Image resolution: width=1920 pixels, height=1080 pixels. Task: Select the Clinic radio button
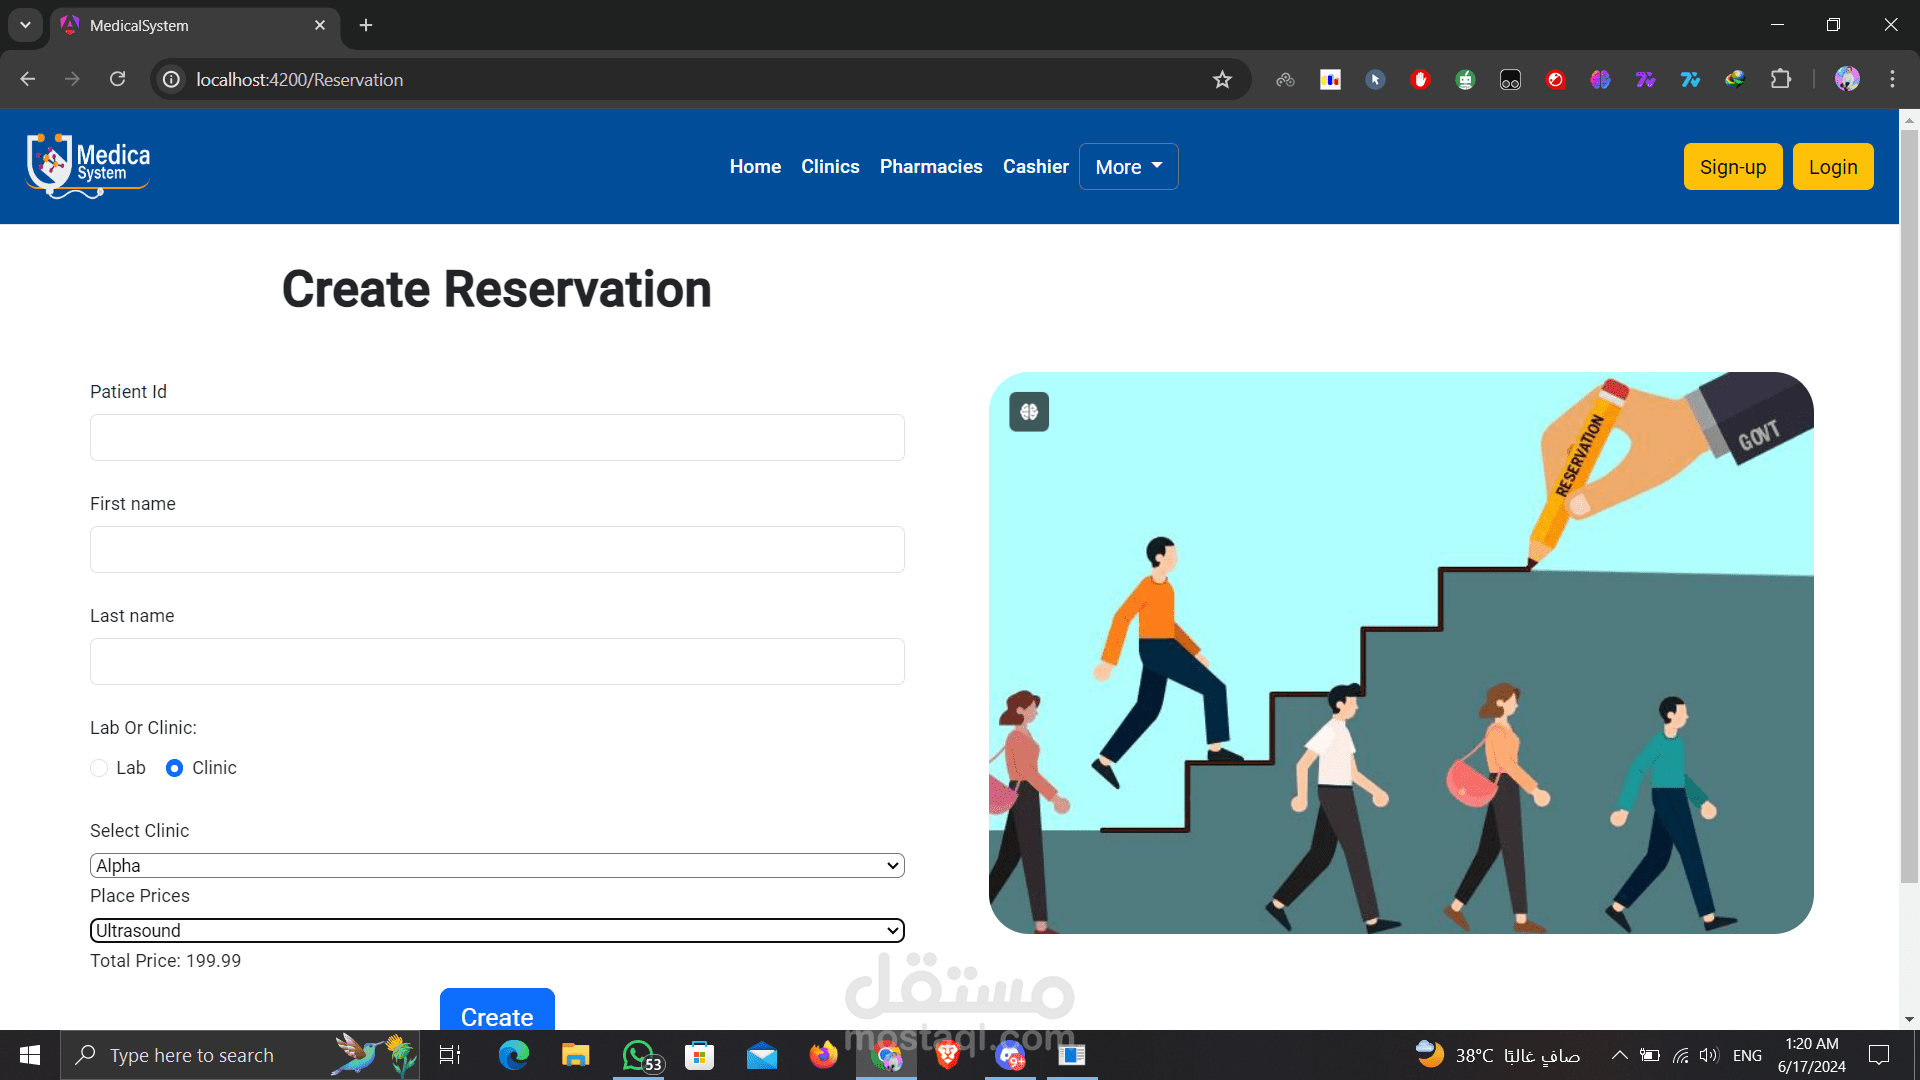[x=174, y=768]
